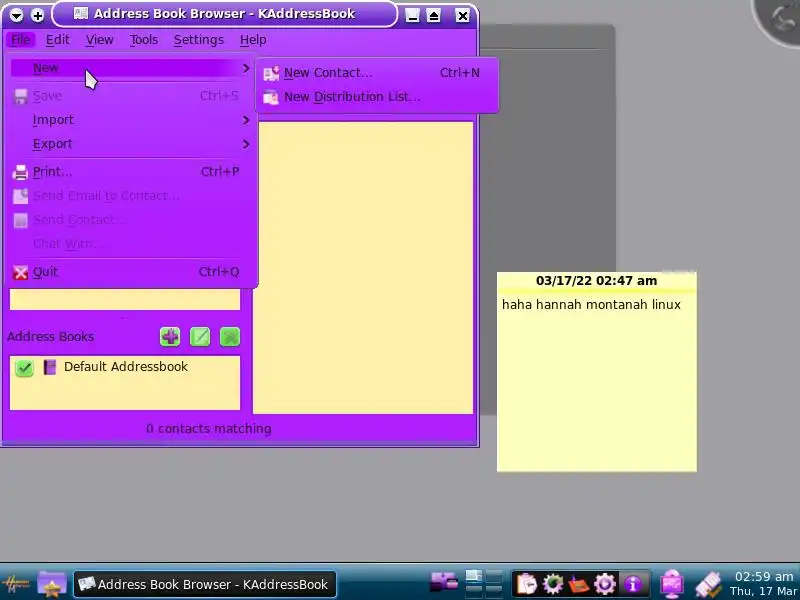Click the red X Quit icon

point(20,272)
